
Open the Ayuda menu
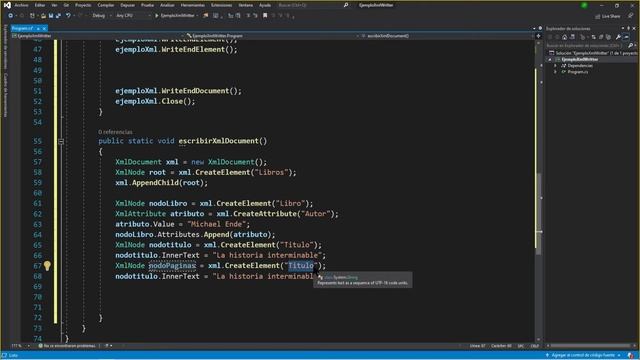(x=265, y=5)
